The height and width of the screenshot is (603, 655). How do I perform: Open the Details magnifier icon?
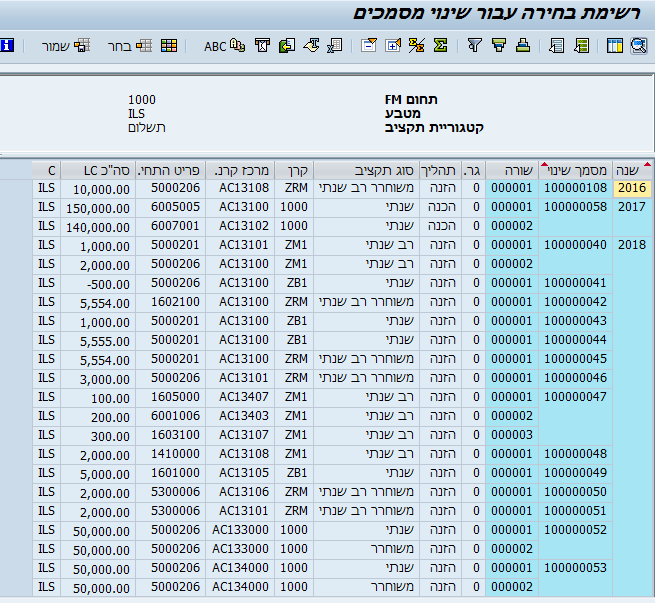click(639, 46)
